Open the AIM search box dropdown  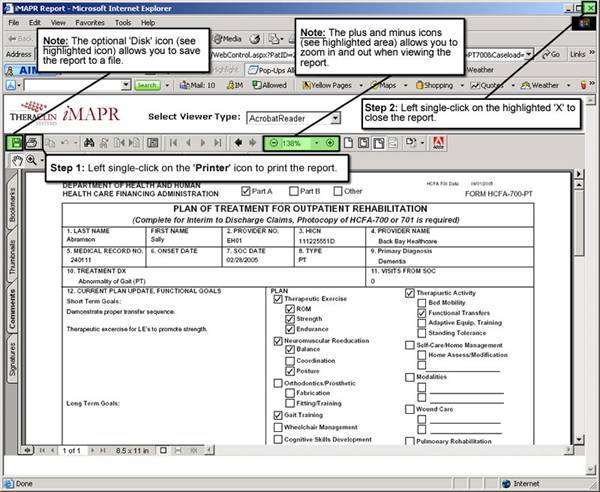coord(126,85)
